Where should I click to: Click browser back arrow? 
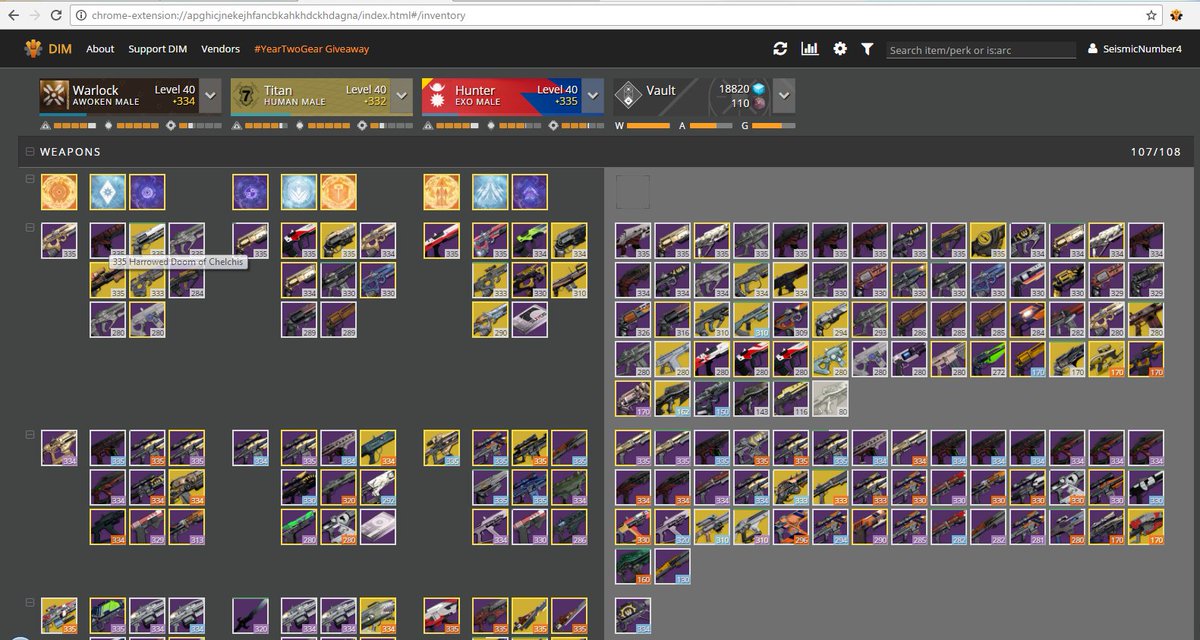[13, 15]
